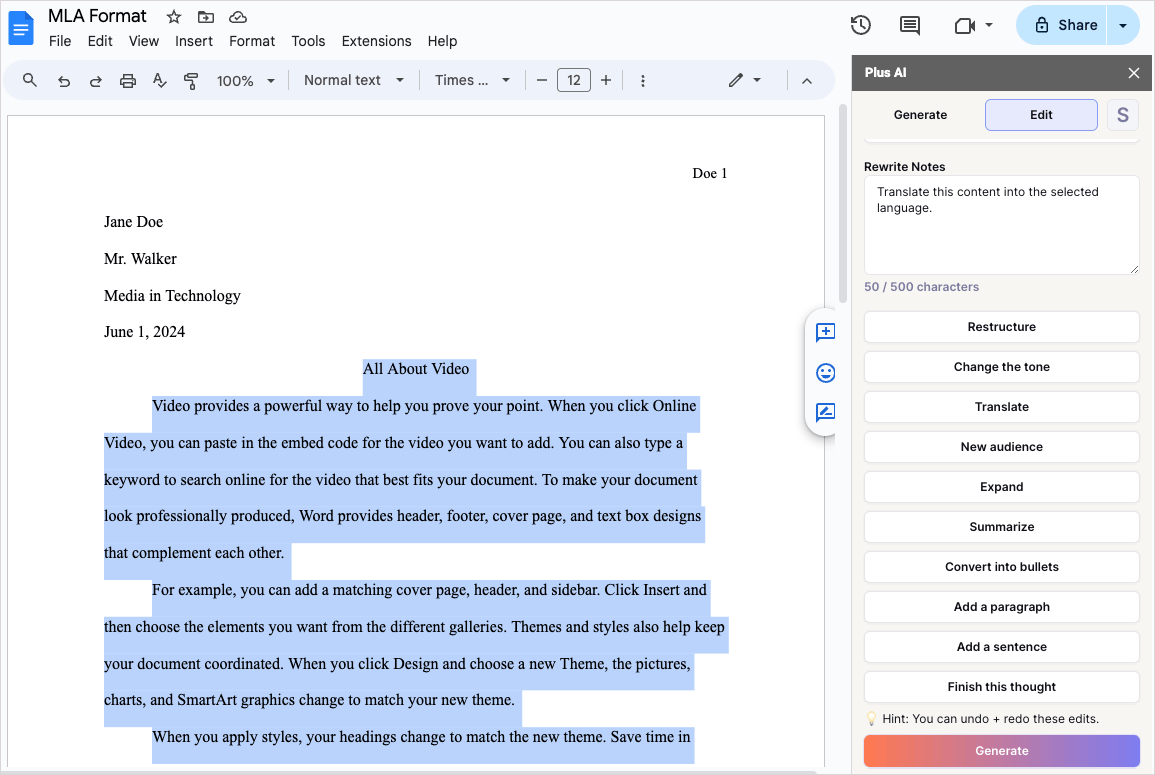Open Help menu
1155x775 pixels.
click(442, 41)
